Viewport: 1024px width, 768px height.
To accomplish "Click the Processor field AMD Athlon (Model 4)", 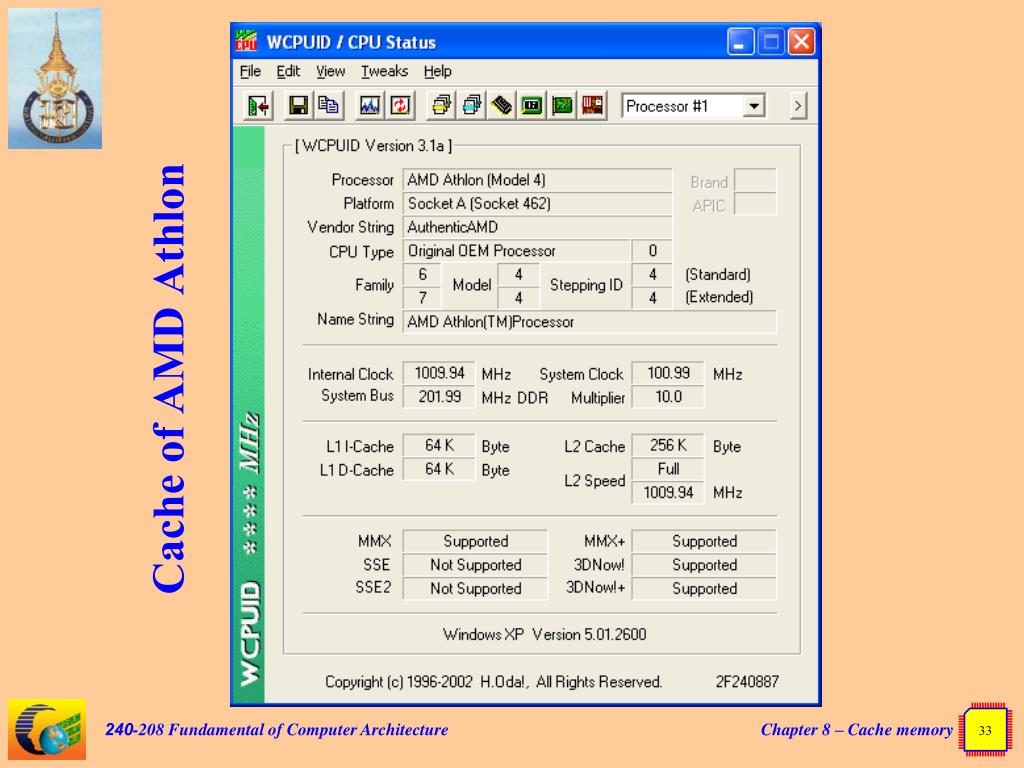I will point(537,180).
